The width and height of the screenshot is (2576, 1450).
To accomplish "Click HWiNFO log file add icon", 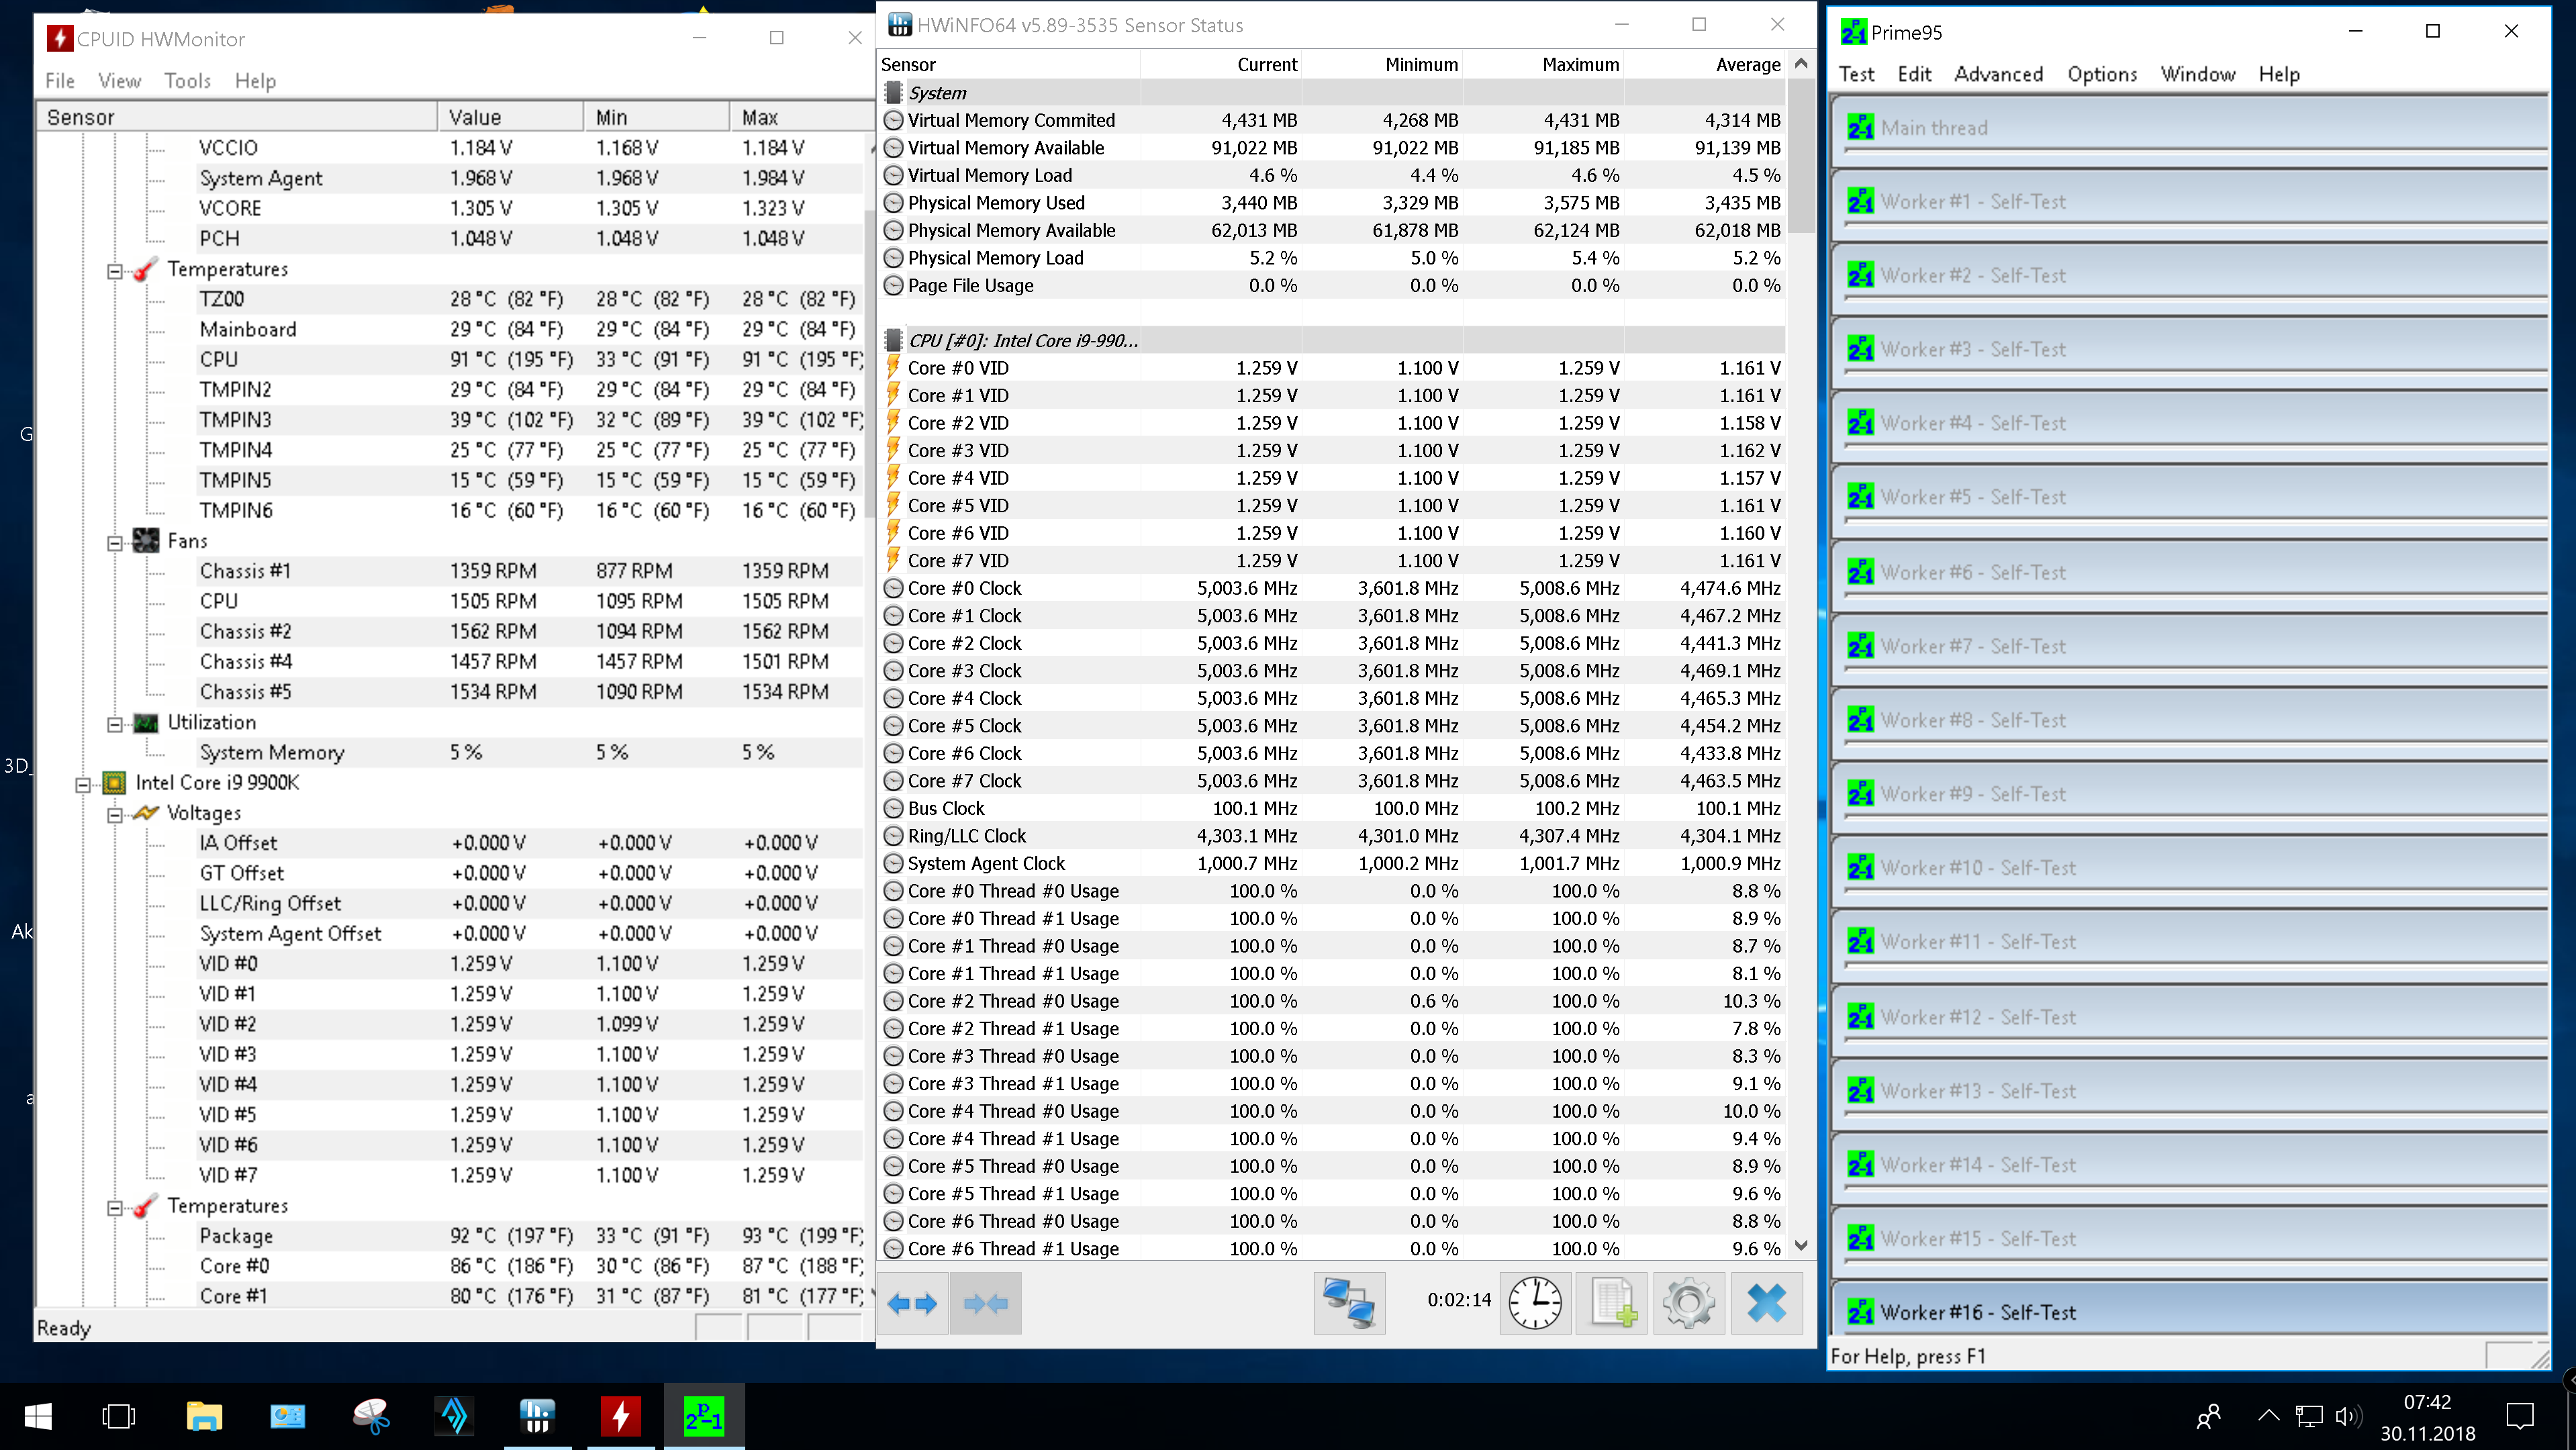I will pyautogui.click(x=1612, y=1303).
